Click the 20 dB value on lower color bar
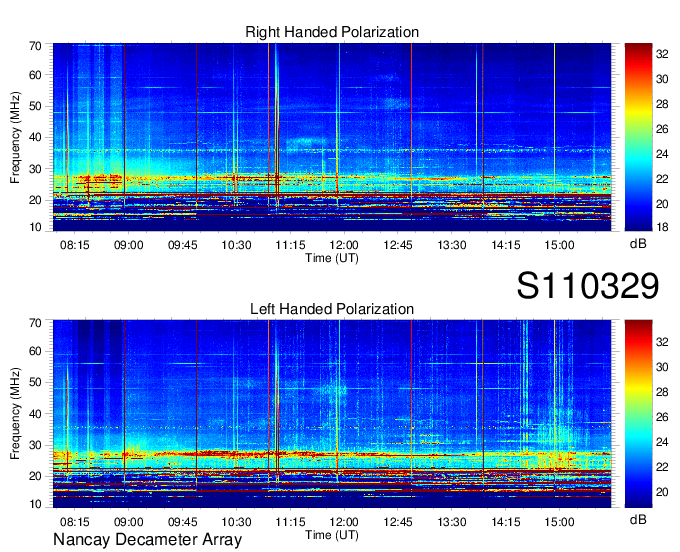This screenshot has width=680, height=552. click(662, 492)
